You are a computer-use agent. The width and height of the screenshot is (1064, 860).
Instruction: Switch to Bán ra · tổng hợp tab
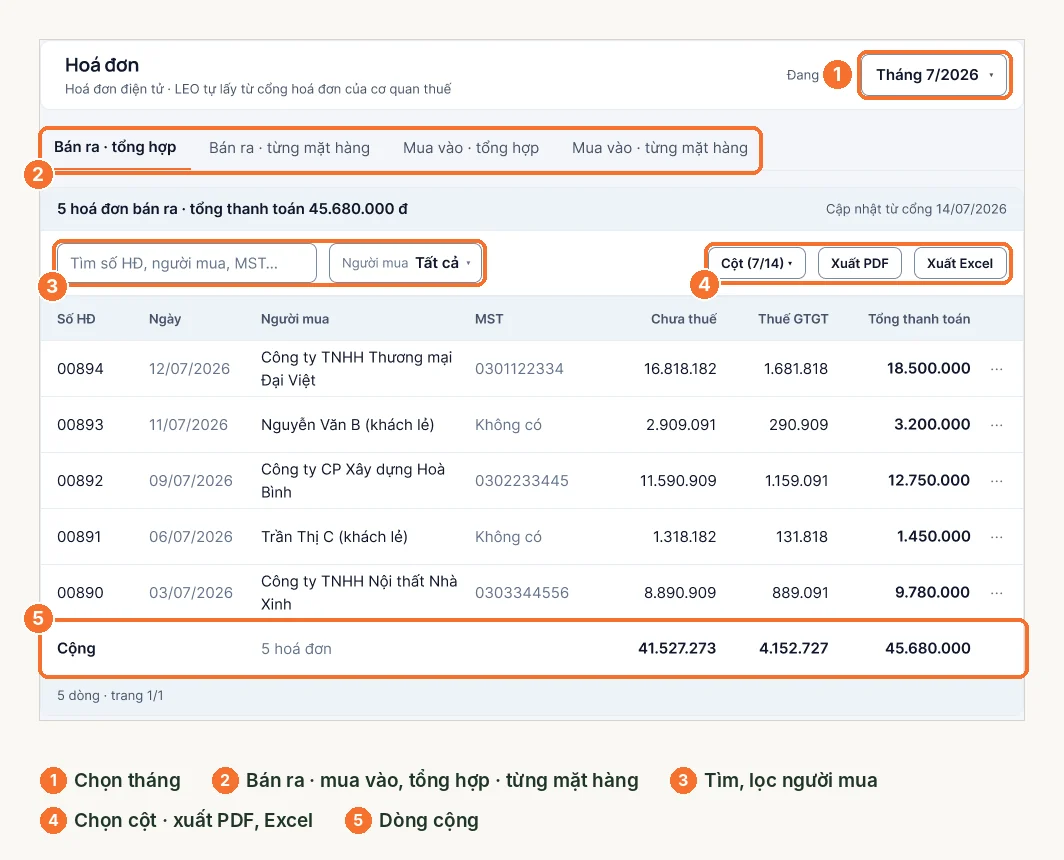tap(115, 147)
